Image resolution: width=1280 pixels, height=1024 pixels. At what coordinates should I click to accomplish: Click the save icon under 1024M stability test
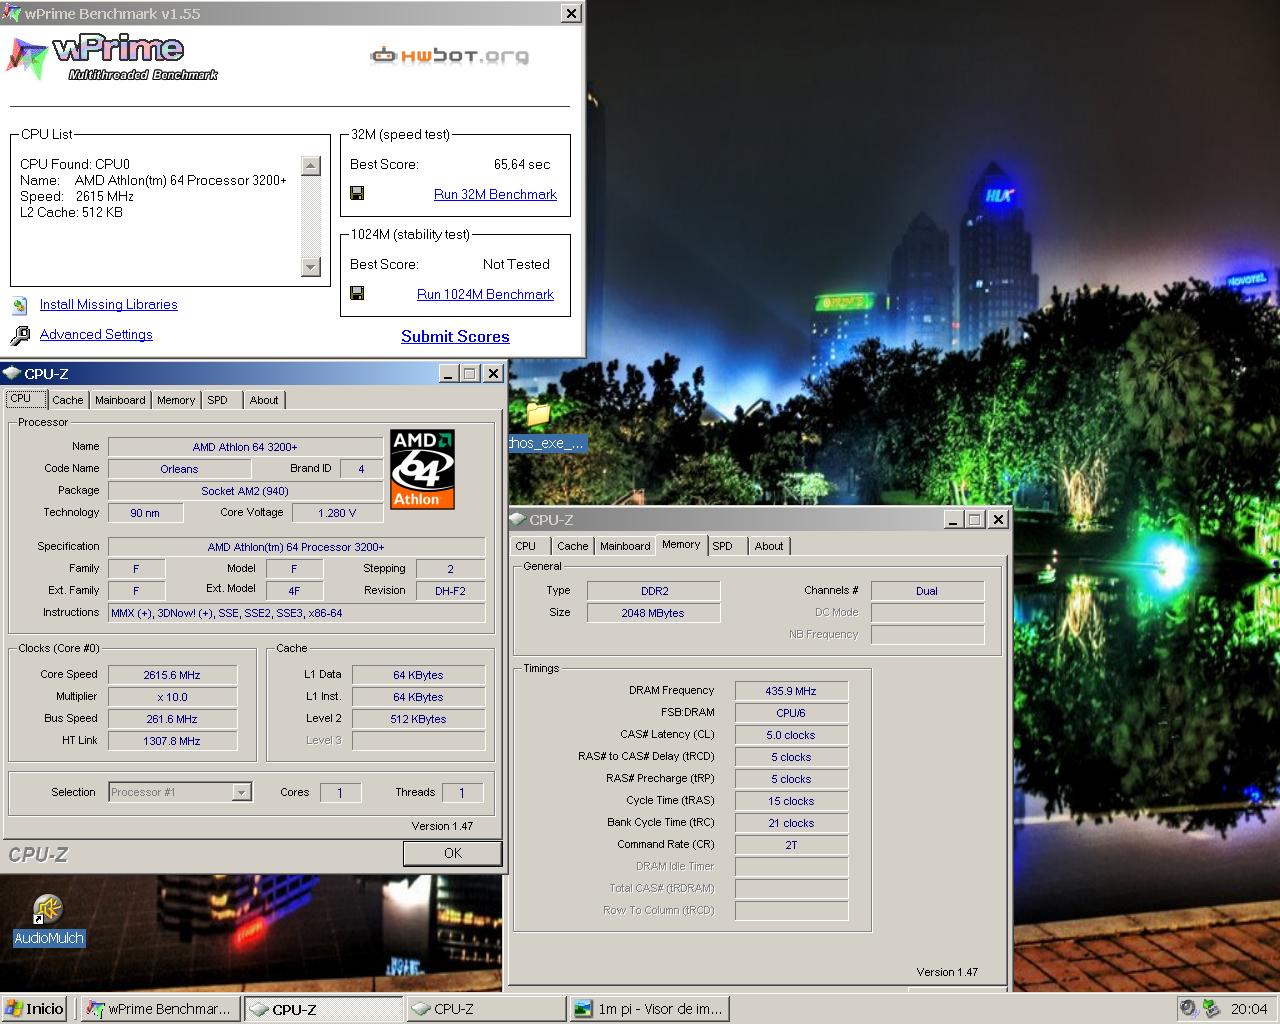click(357, 293)
